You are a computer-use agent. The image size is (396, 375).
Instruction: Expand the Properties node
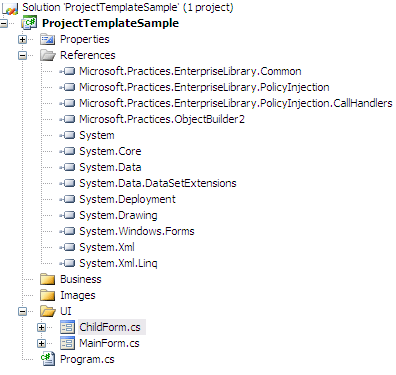pos(22,39)
